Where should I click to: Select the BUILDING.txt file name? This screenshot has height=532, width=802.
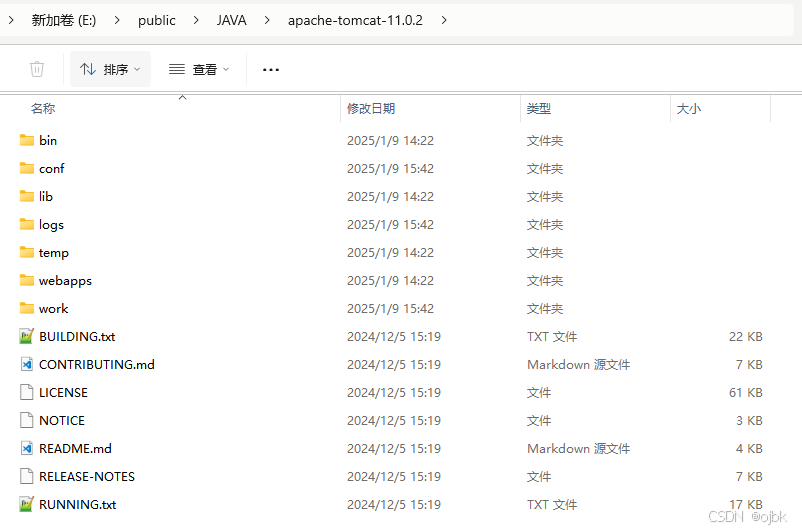pos(77,337)
